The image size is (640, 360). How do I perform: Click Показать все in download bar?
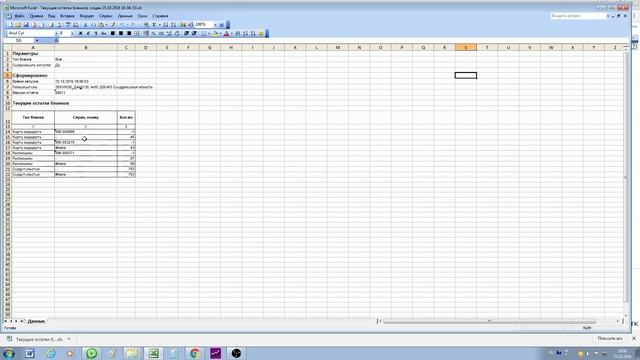click(610, 339)
